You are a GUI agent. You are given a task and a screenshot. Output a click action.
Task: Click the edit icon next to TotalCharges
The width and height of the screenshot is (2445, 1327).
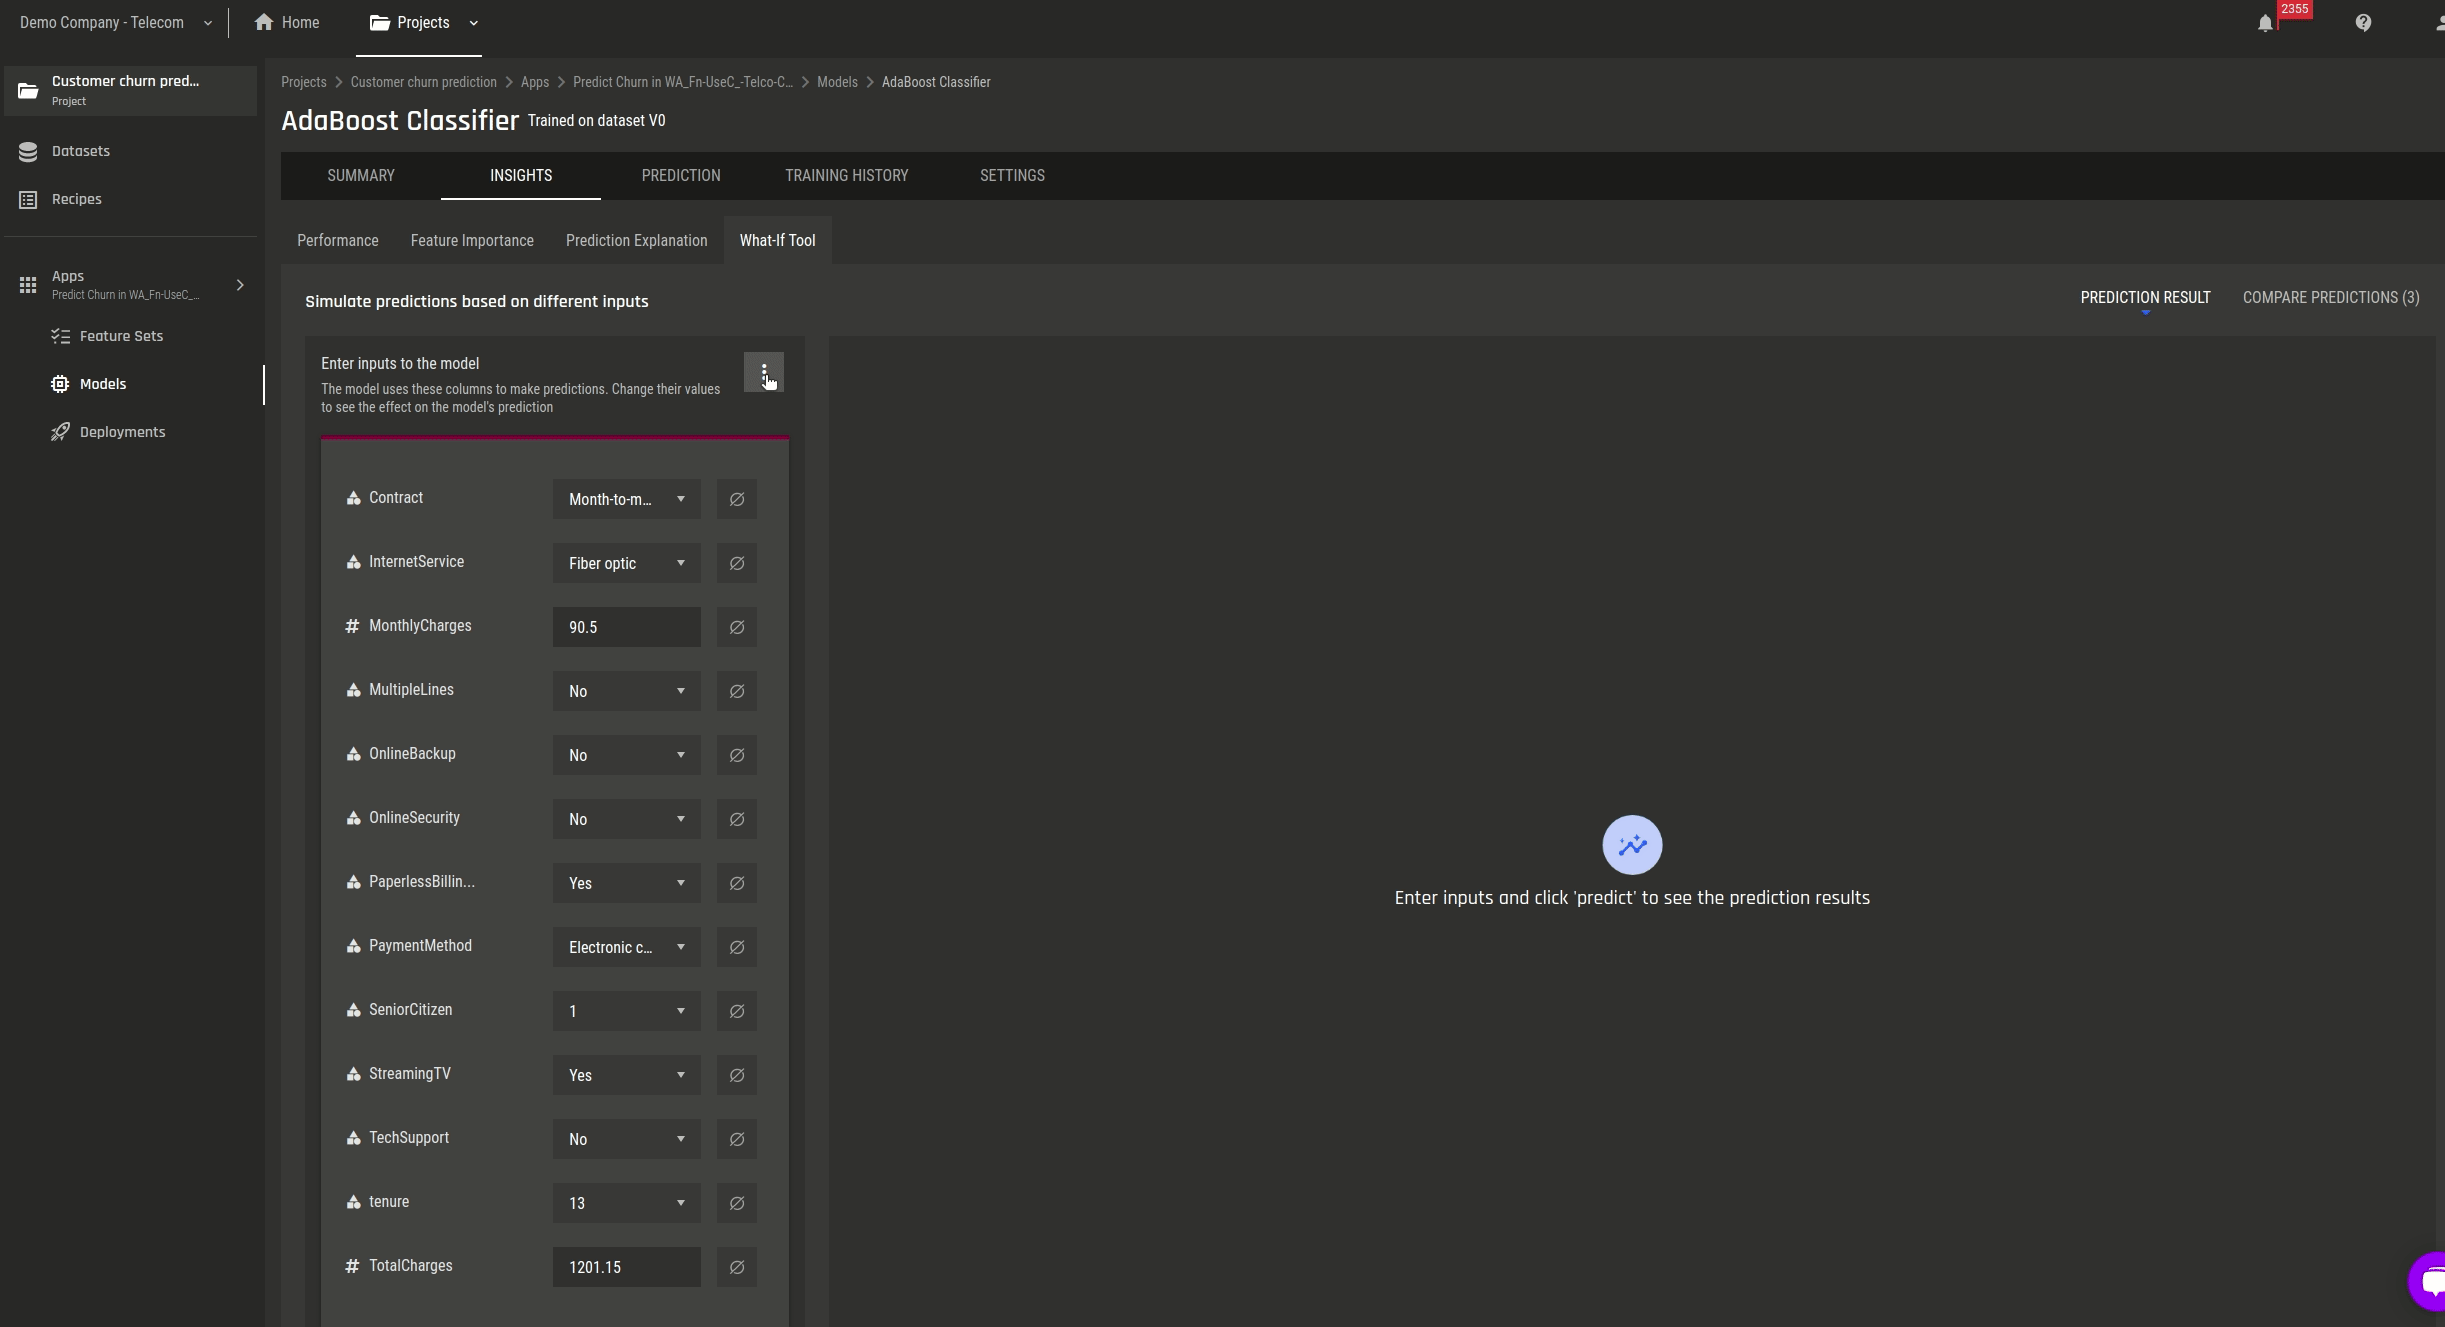point(737,1267)
